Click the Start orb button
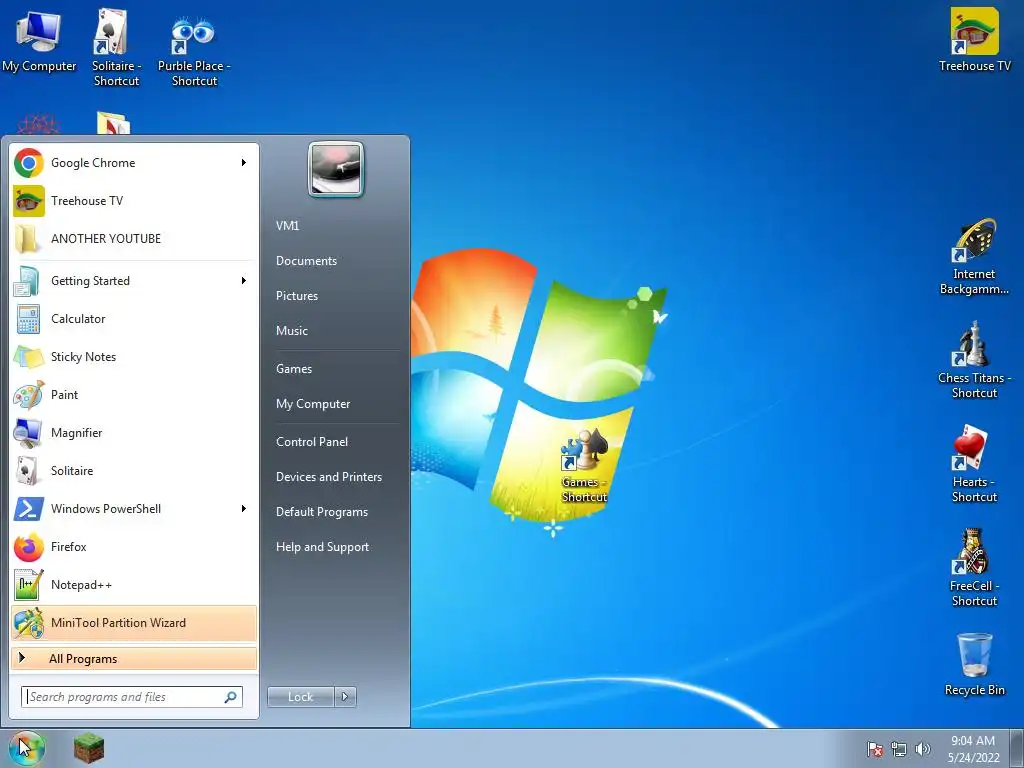Image resolution: width=1024 pixels, height=768 pixels. 27,748
